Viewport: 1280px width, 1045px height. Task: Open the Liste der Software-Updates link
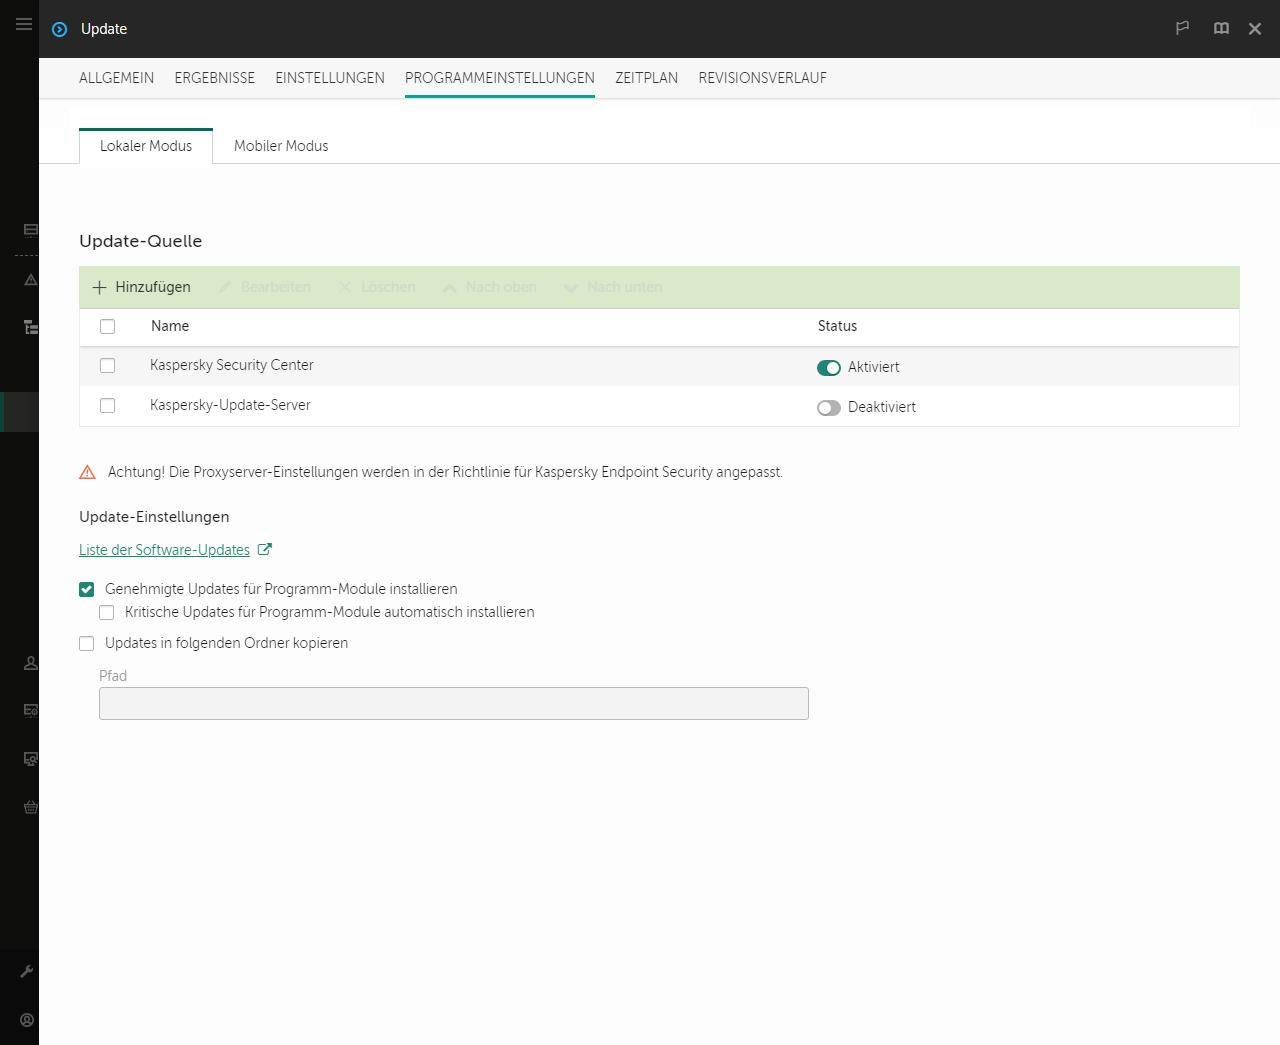pyautogui.click(x=164, y=550)
